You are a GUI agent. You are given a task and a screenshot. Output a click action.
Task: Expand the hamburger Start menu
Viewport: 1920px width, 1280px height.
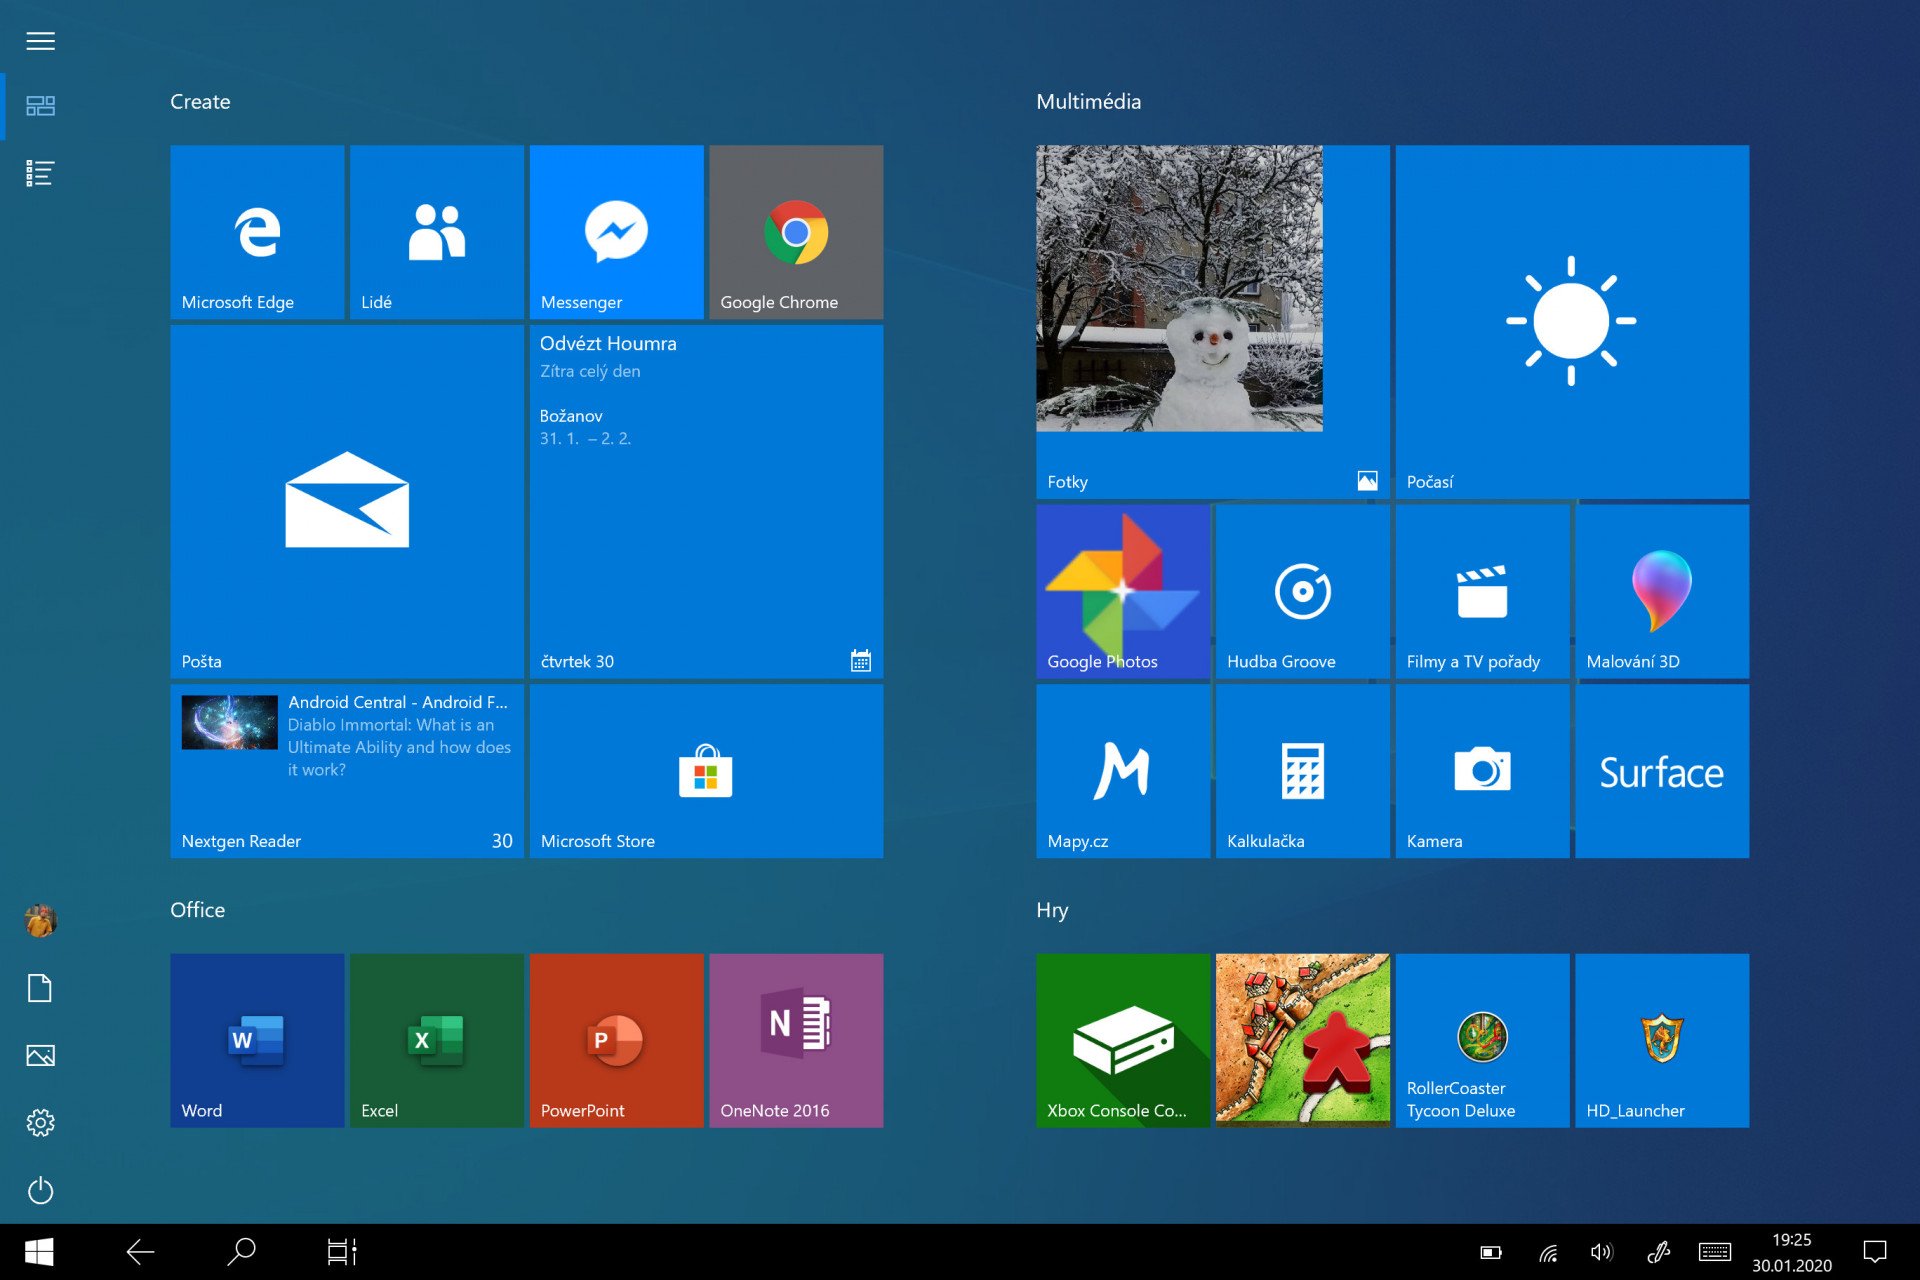click(40, 41)
